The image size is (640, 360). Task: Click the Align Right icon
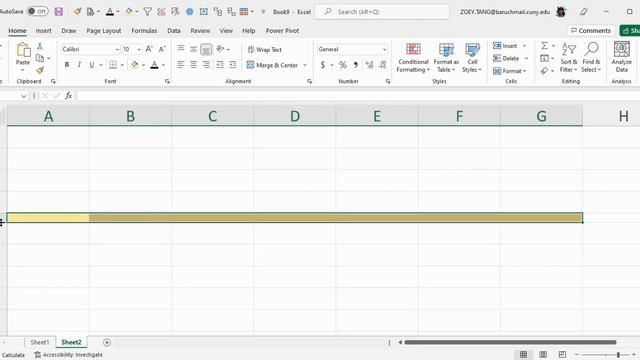tap(206, 64)
